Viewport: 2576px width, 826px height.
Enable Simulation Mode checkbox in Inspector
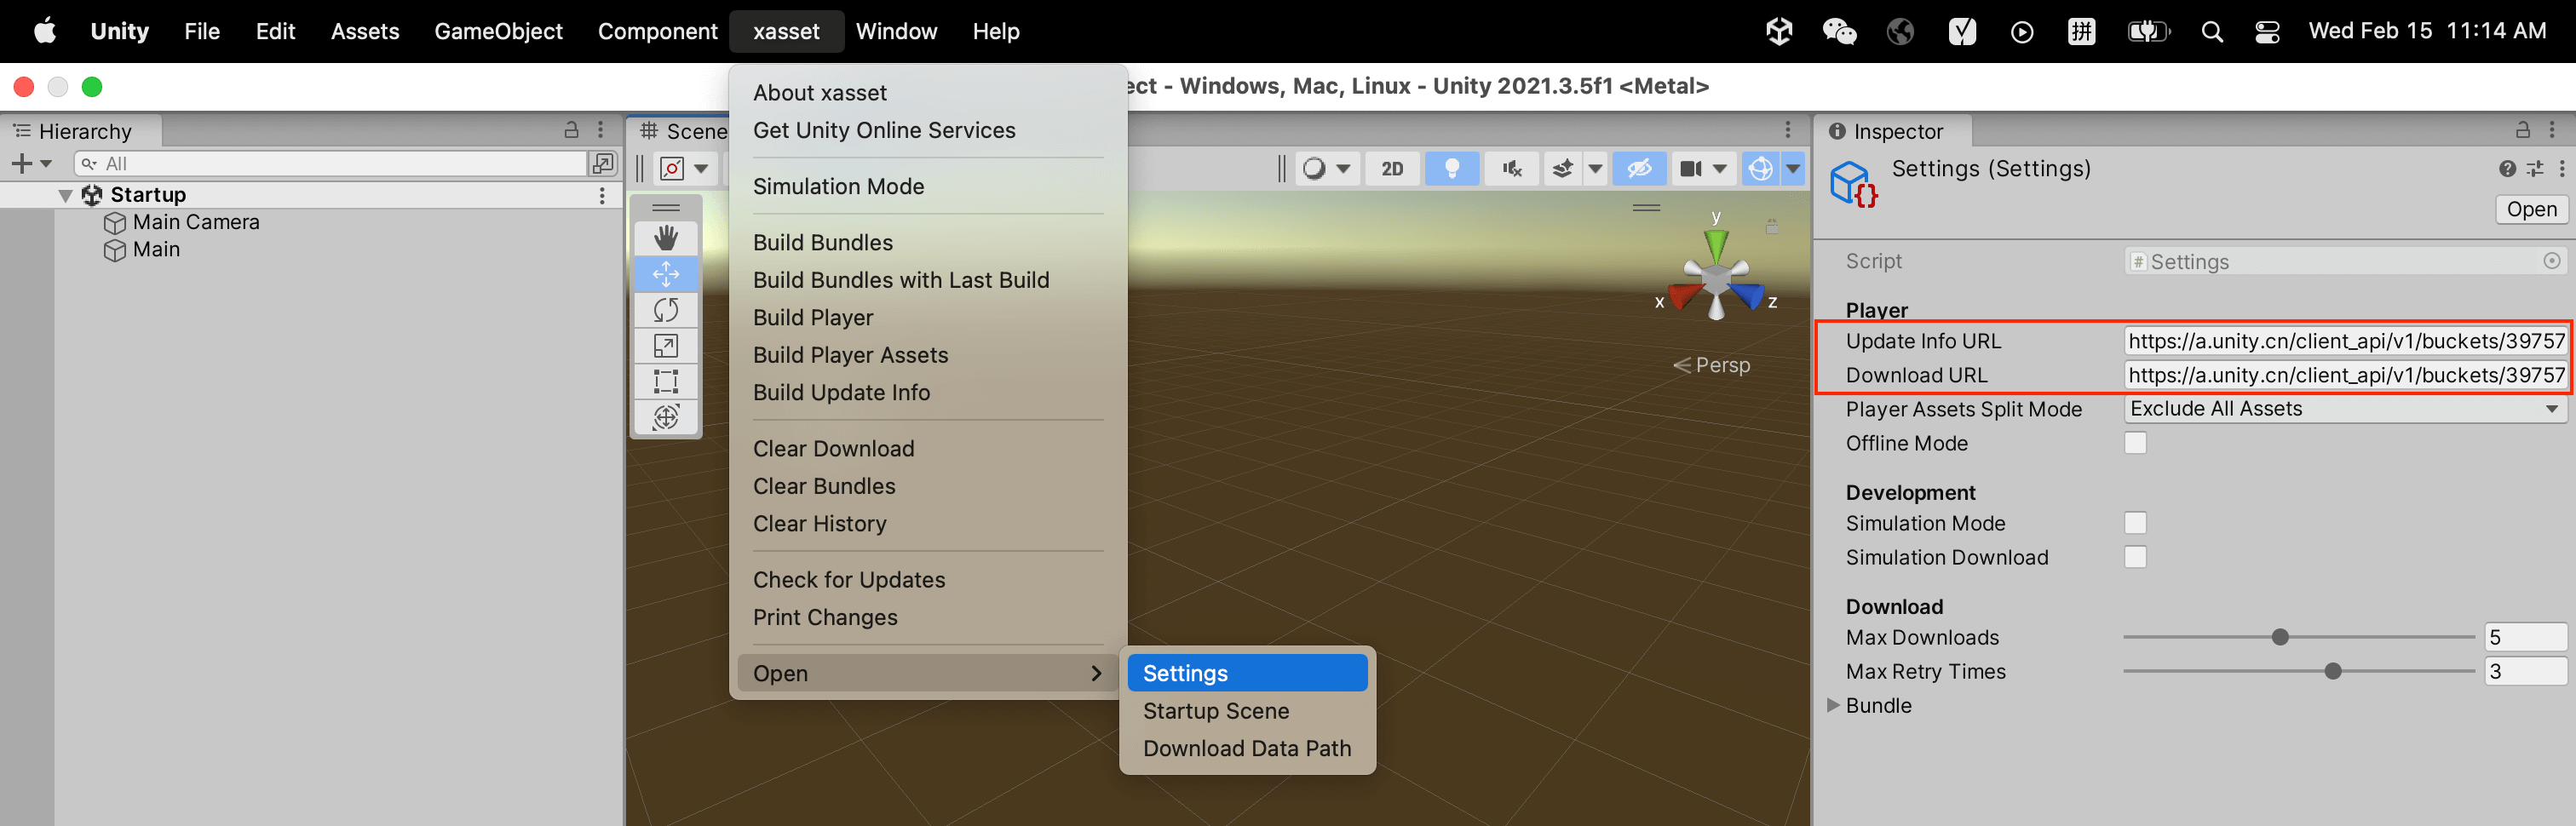(x=2135, y=523)
